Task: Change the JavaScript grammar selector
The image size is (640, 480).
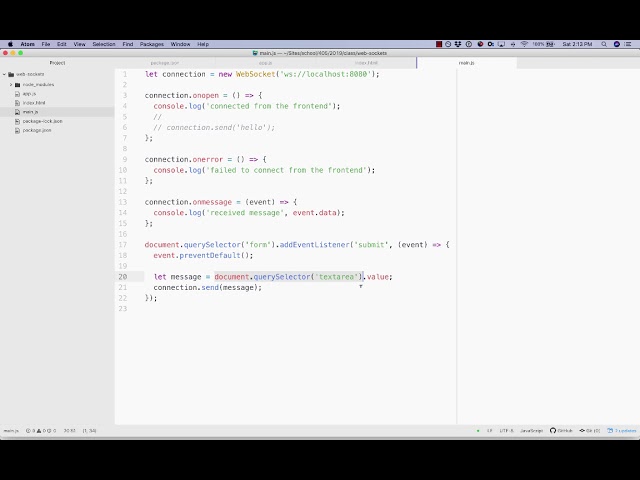Action: coord(531,431)
